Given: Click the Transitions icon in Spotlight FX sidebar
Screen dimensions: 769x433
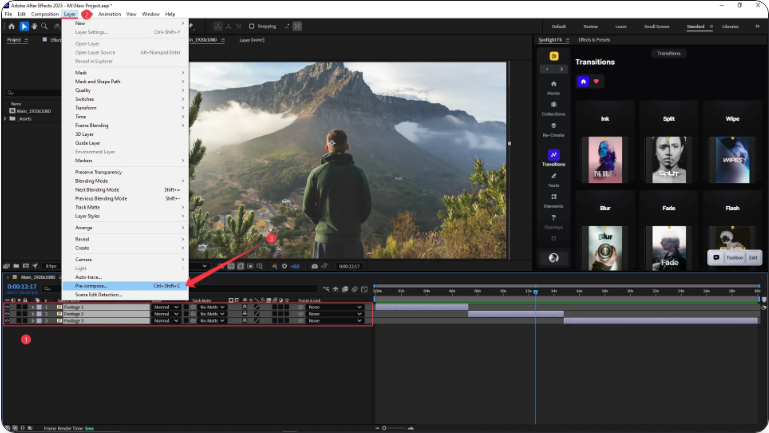Looking at the screenshot, I should [x=553, y=156].
